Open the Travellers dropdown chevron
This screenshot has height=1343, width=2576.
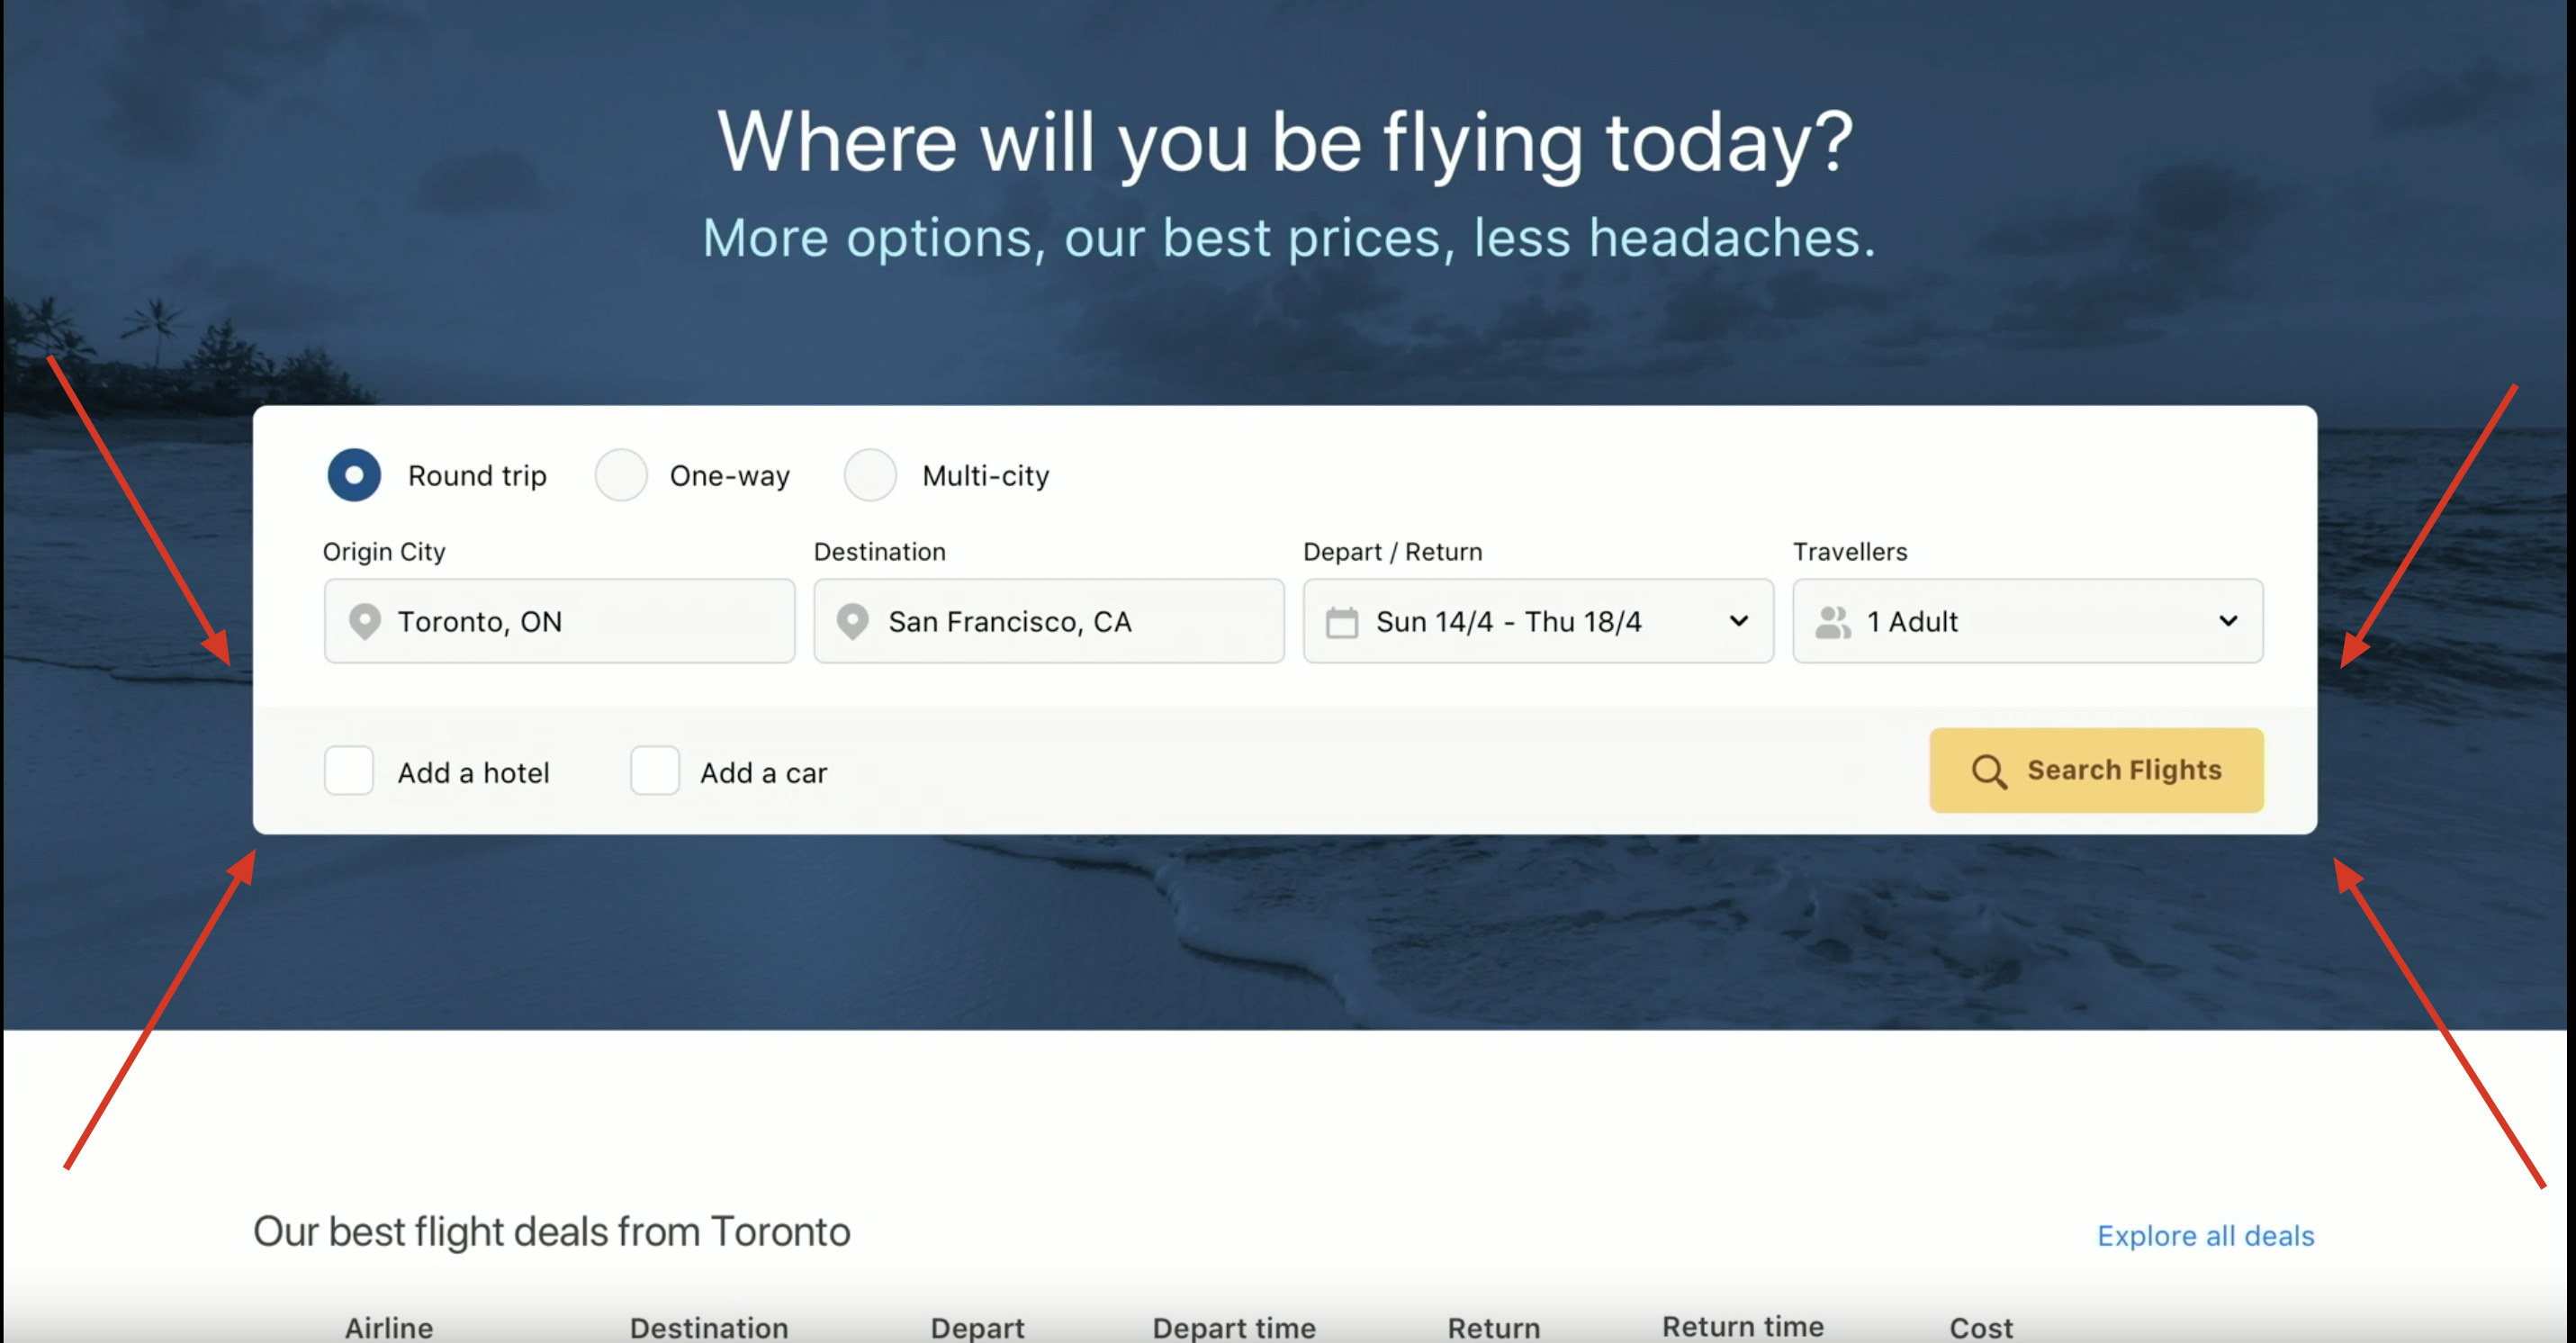2228,621
